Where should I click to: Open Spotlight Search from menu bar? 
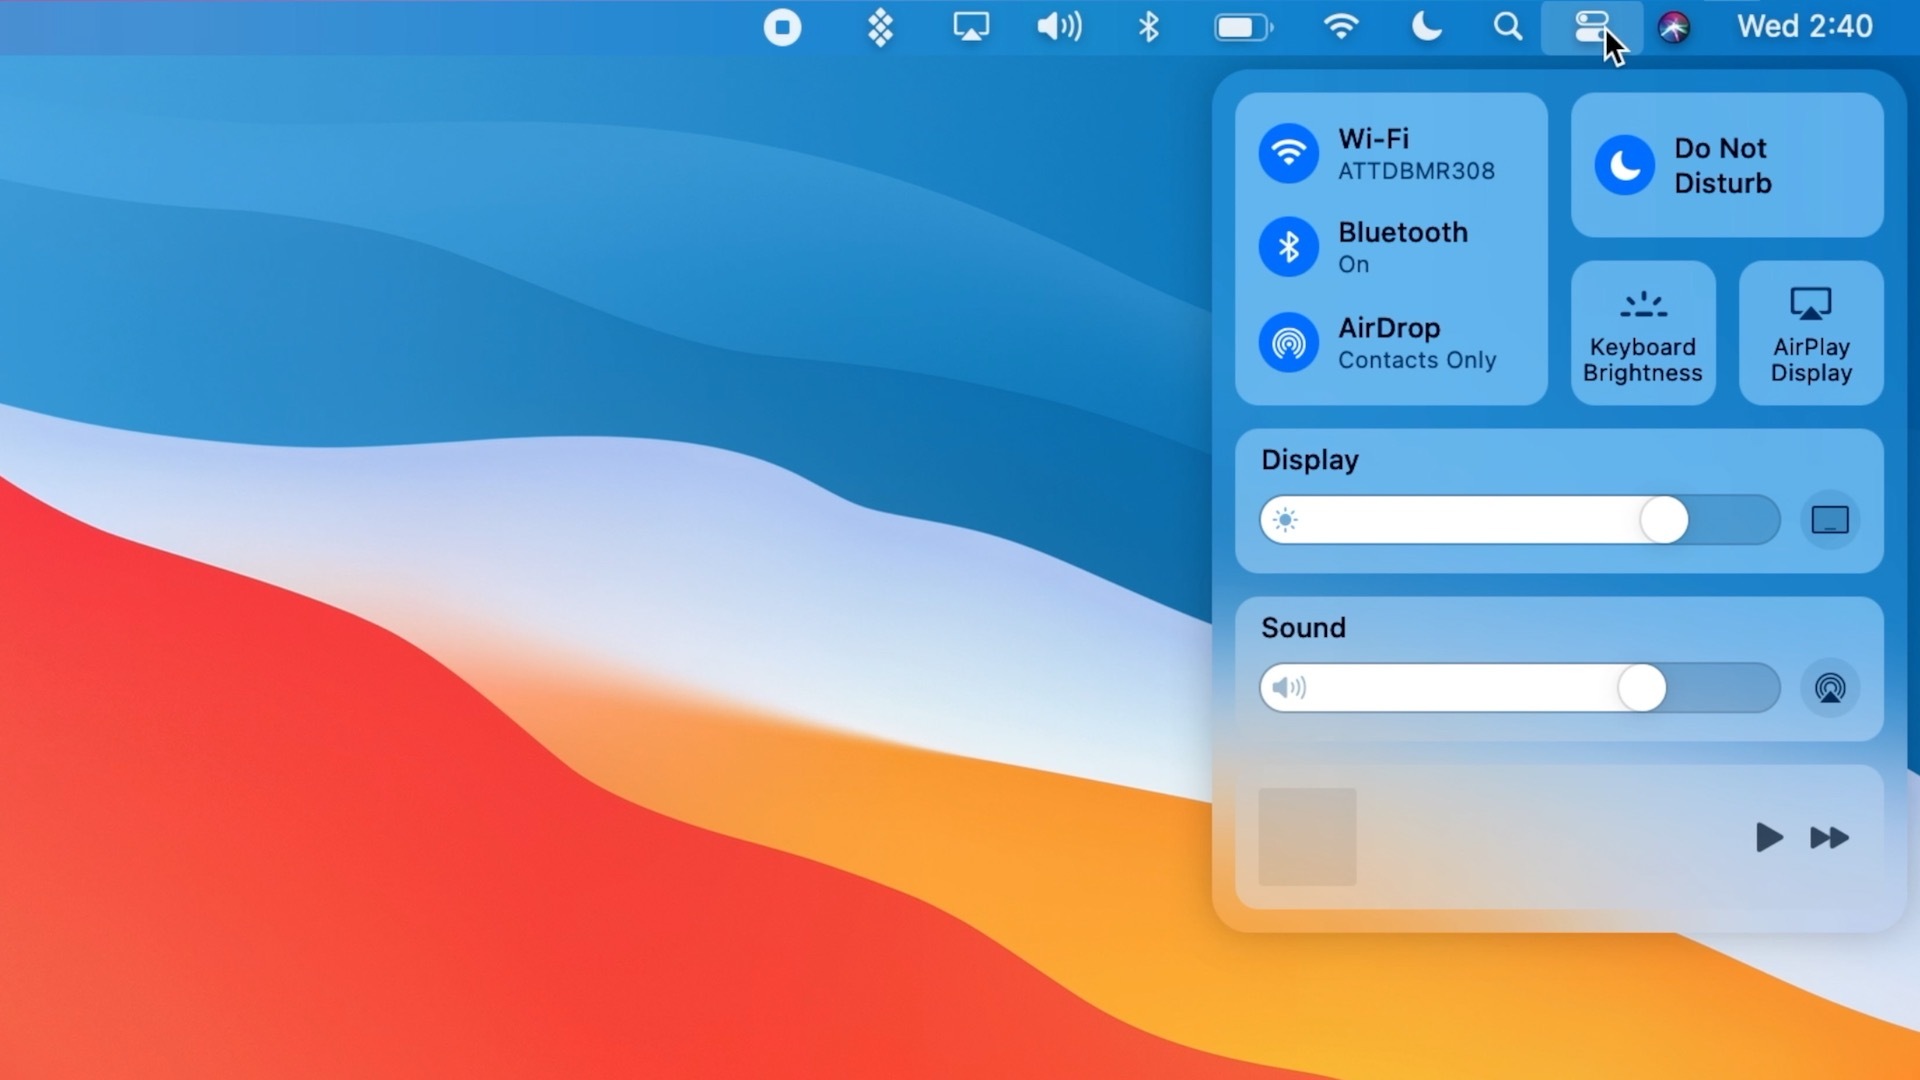click(x=1507, y=26)
